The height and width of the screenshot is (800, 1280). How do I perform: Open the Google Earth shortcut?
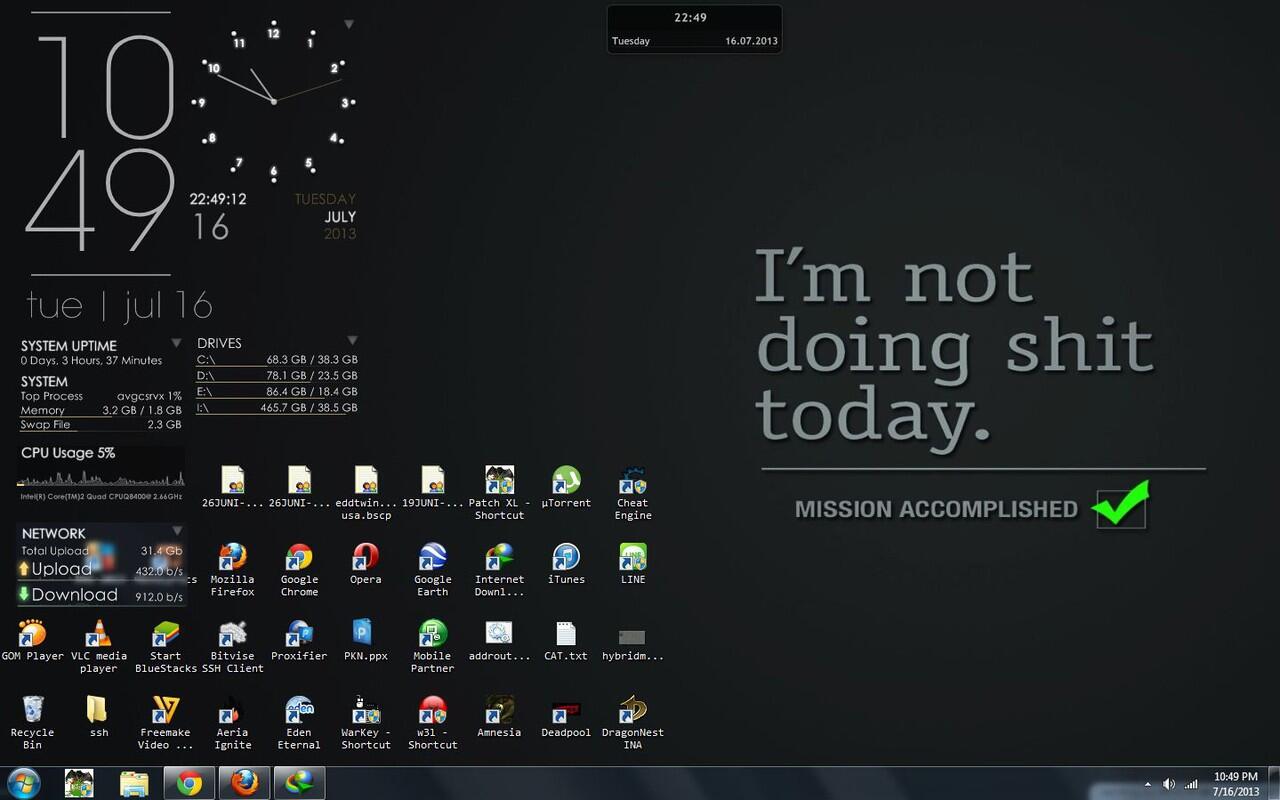tap(433, 570)
